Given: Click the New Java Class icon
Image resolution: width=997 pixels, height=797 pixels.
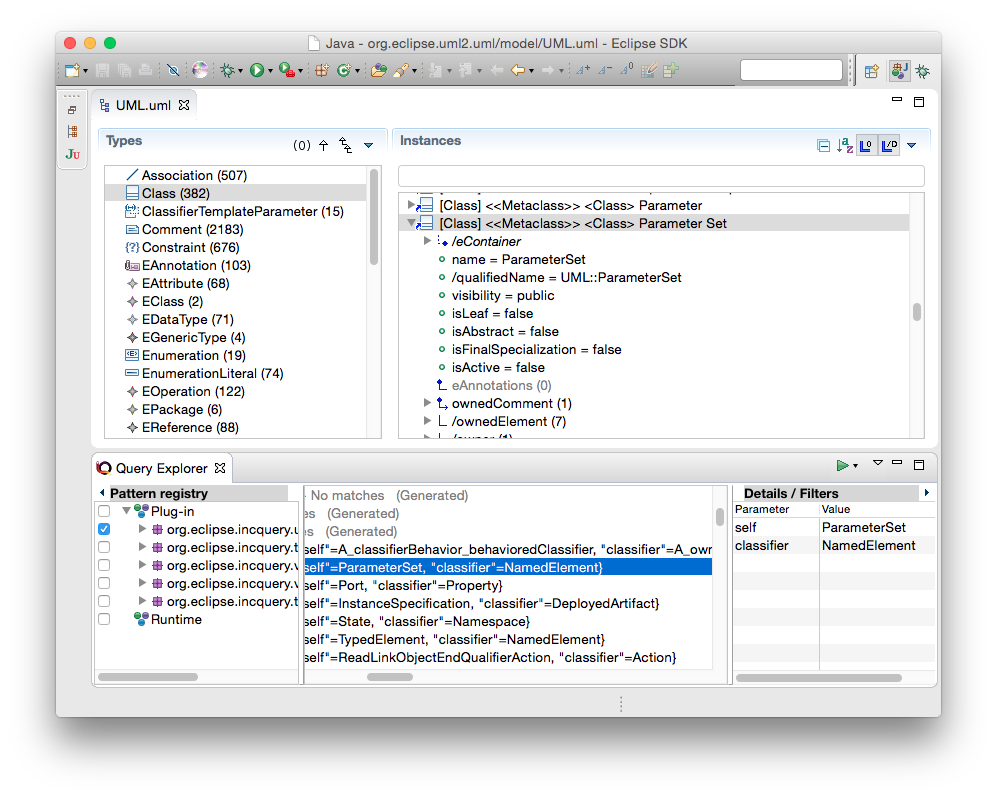Looking at the screenshot, I should click(344, 70).
